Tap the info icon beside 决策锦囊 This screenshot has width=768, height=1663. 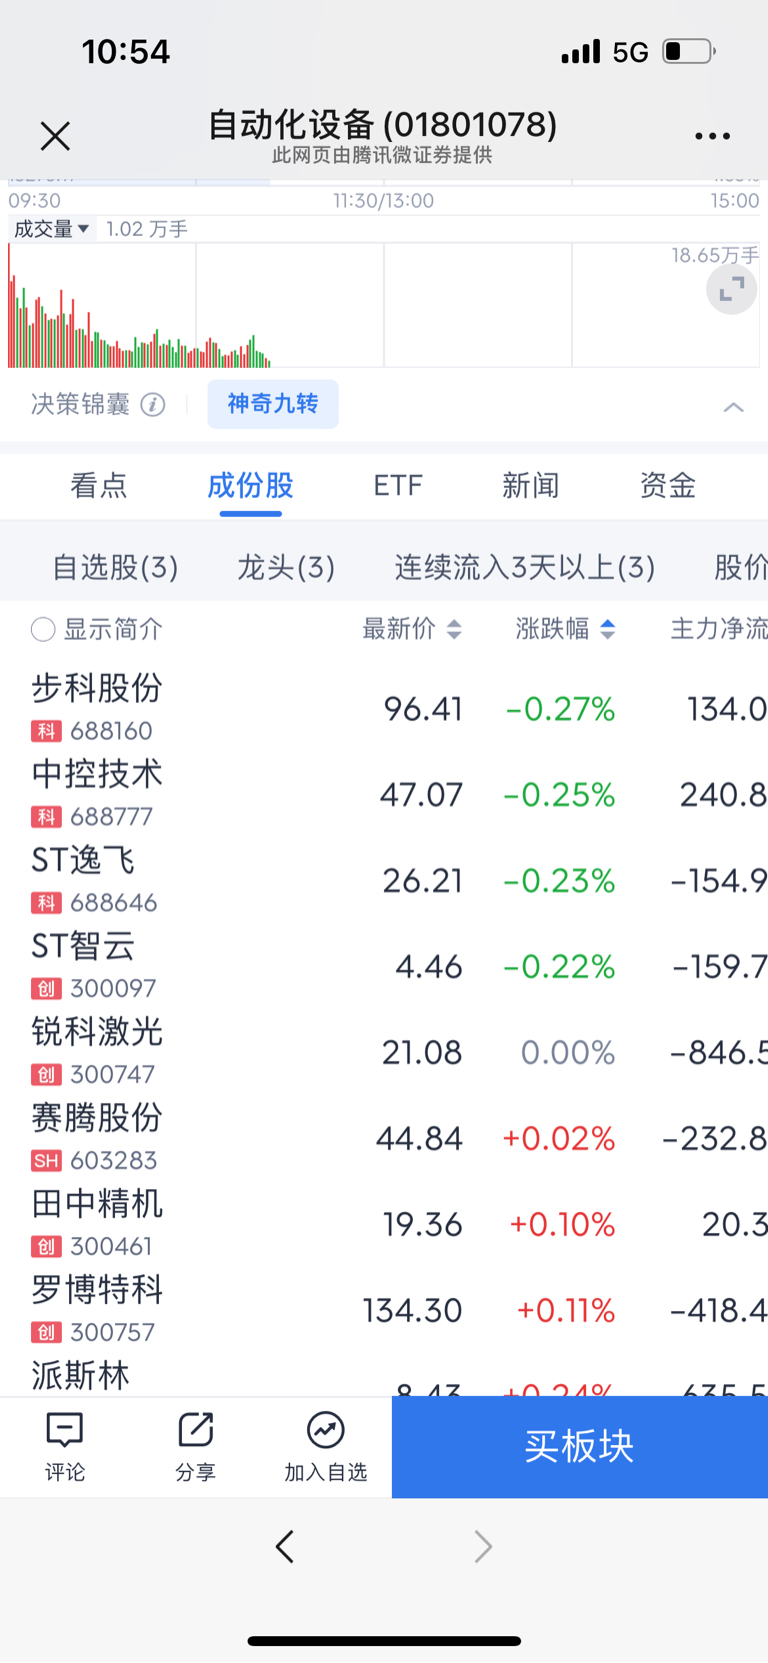(153, 404)
